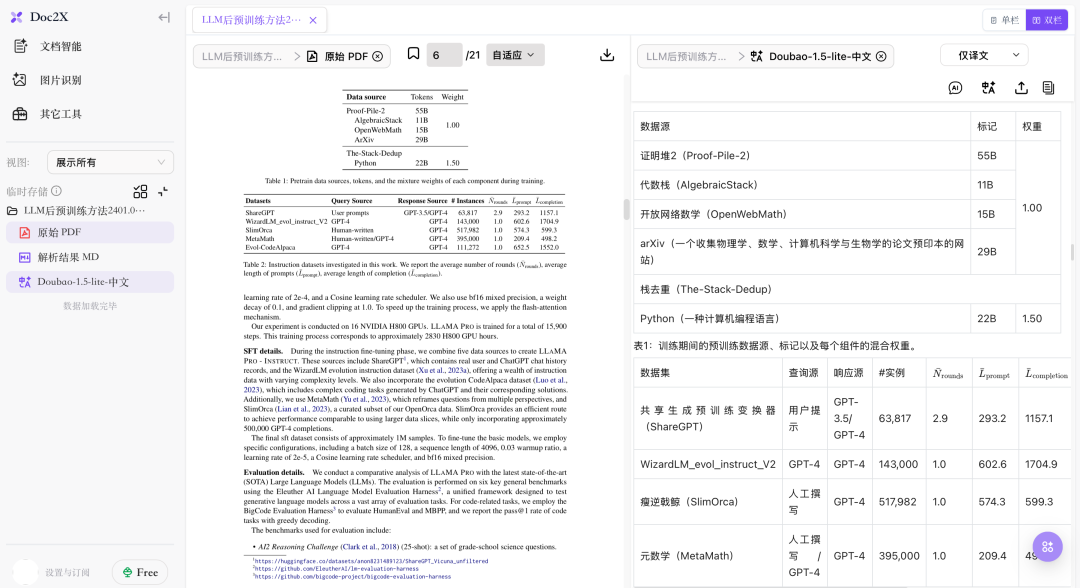The width and height of the screenshot is (1080, 588).
Task: Click cell WizardLM_evol_instruct_V2 in translation
Action: [x=708, y=464]
